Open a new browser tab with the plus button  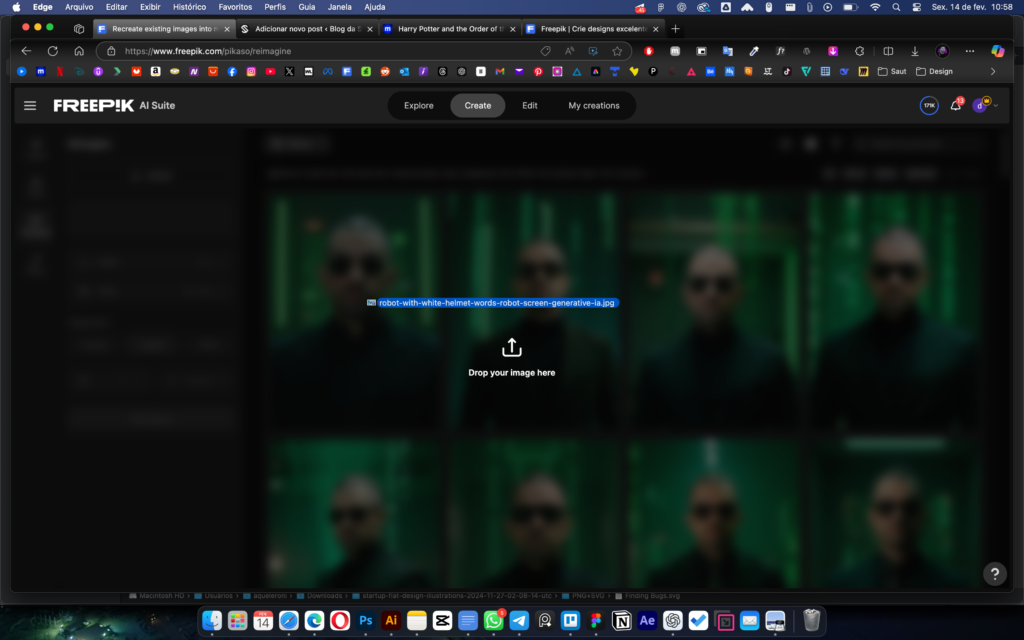coord(675,29)
